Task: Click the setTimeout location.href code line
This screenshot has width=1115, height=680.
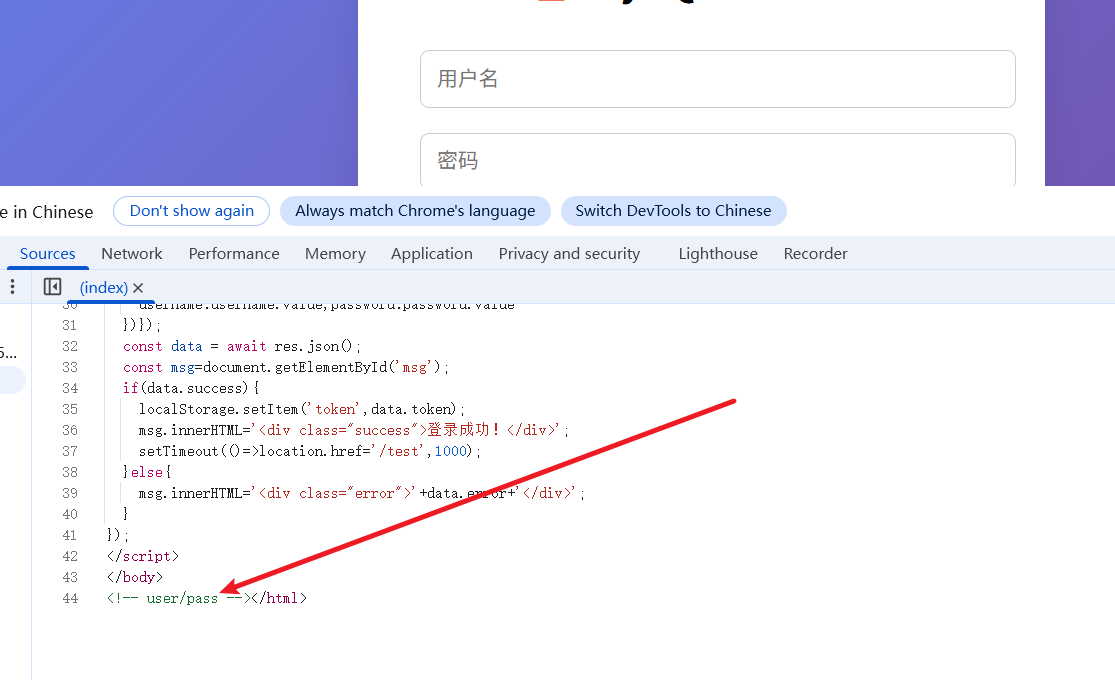Action: point(310,452)
